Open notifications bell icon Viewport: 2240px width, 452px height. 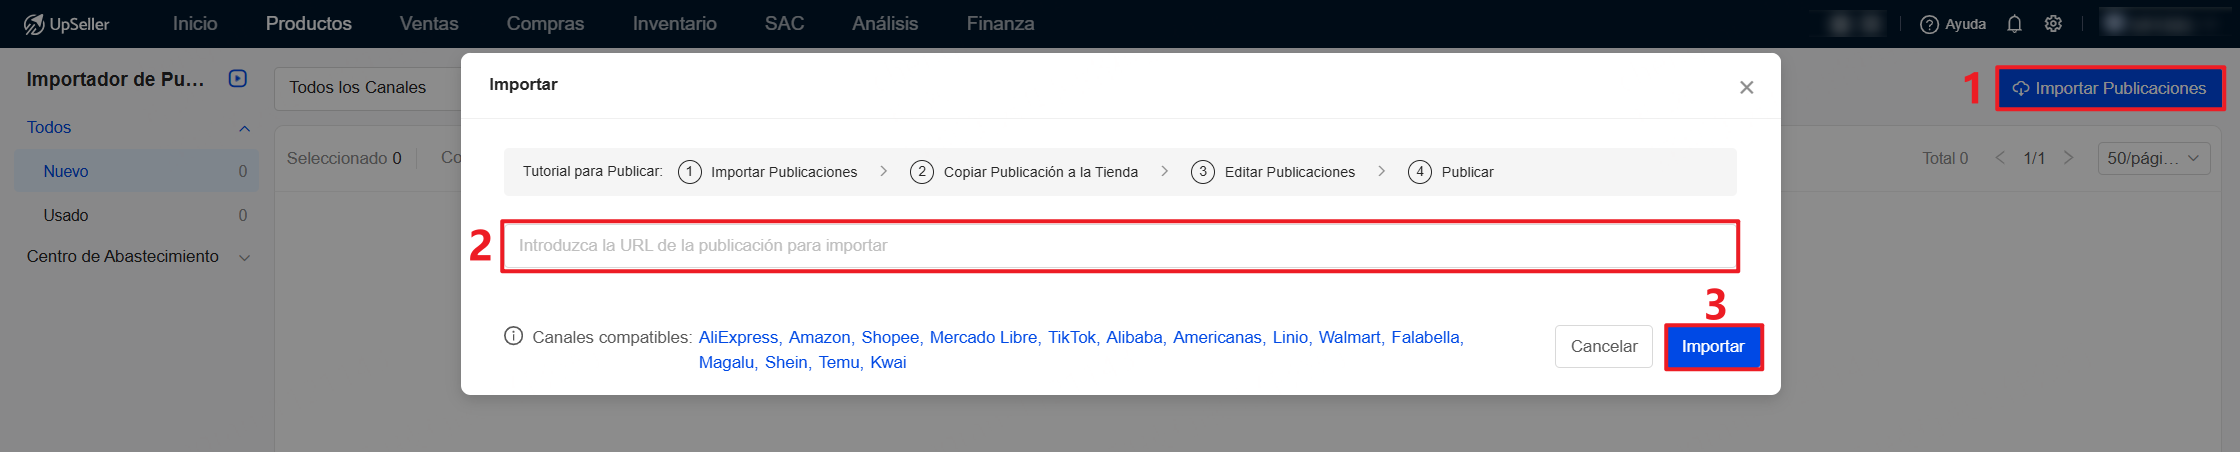point(2014,24)
